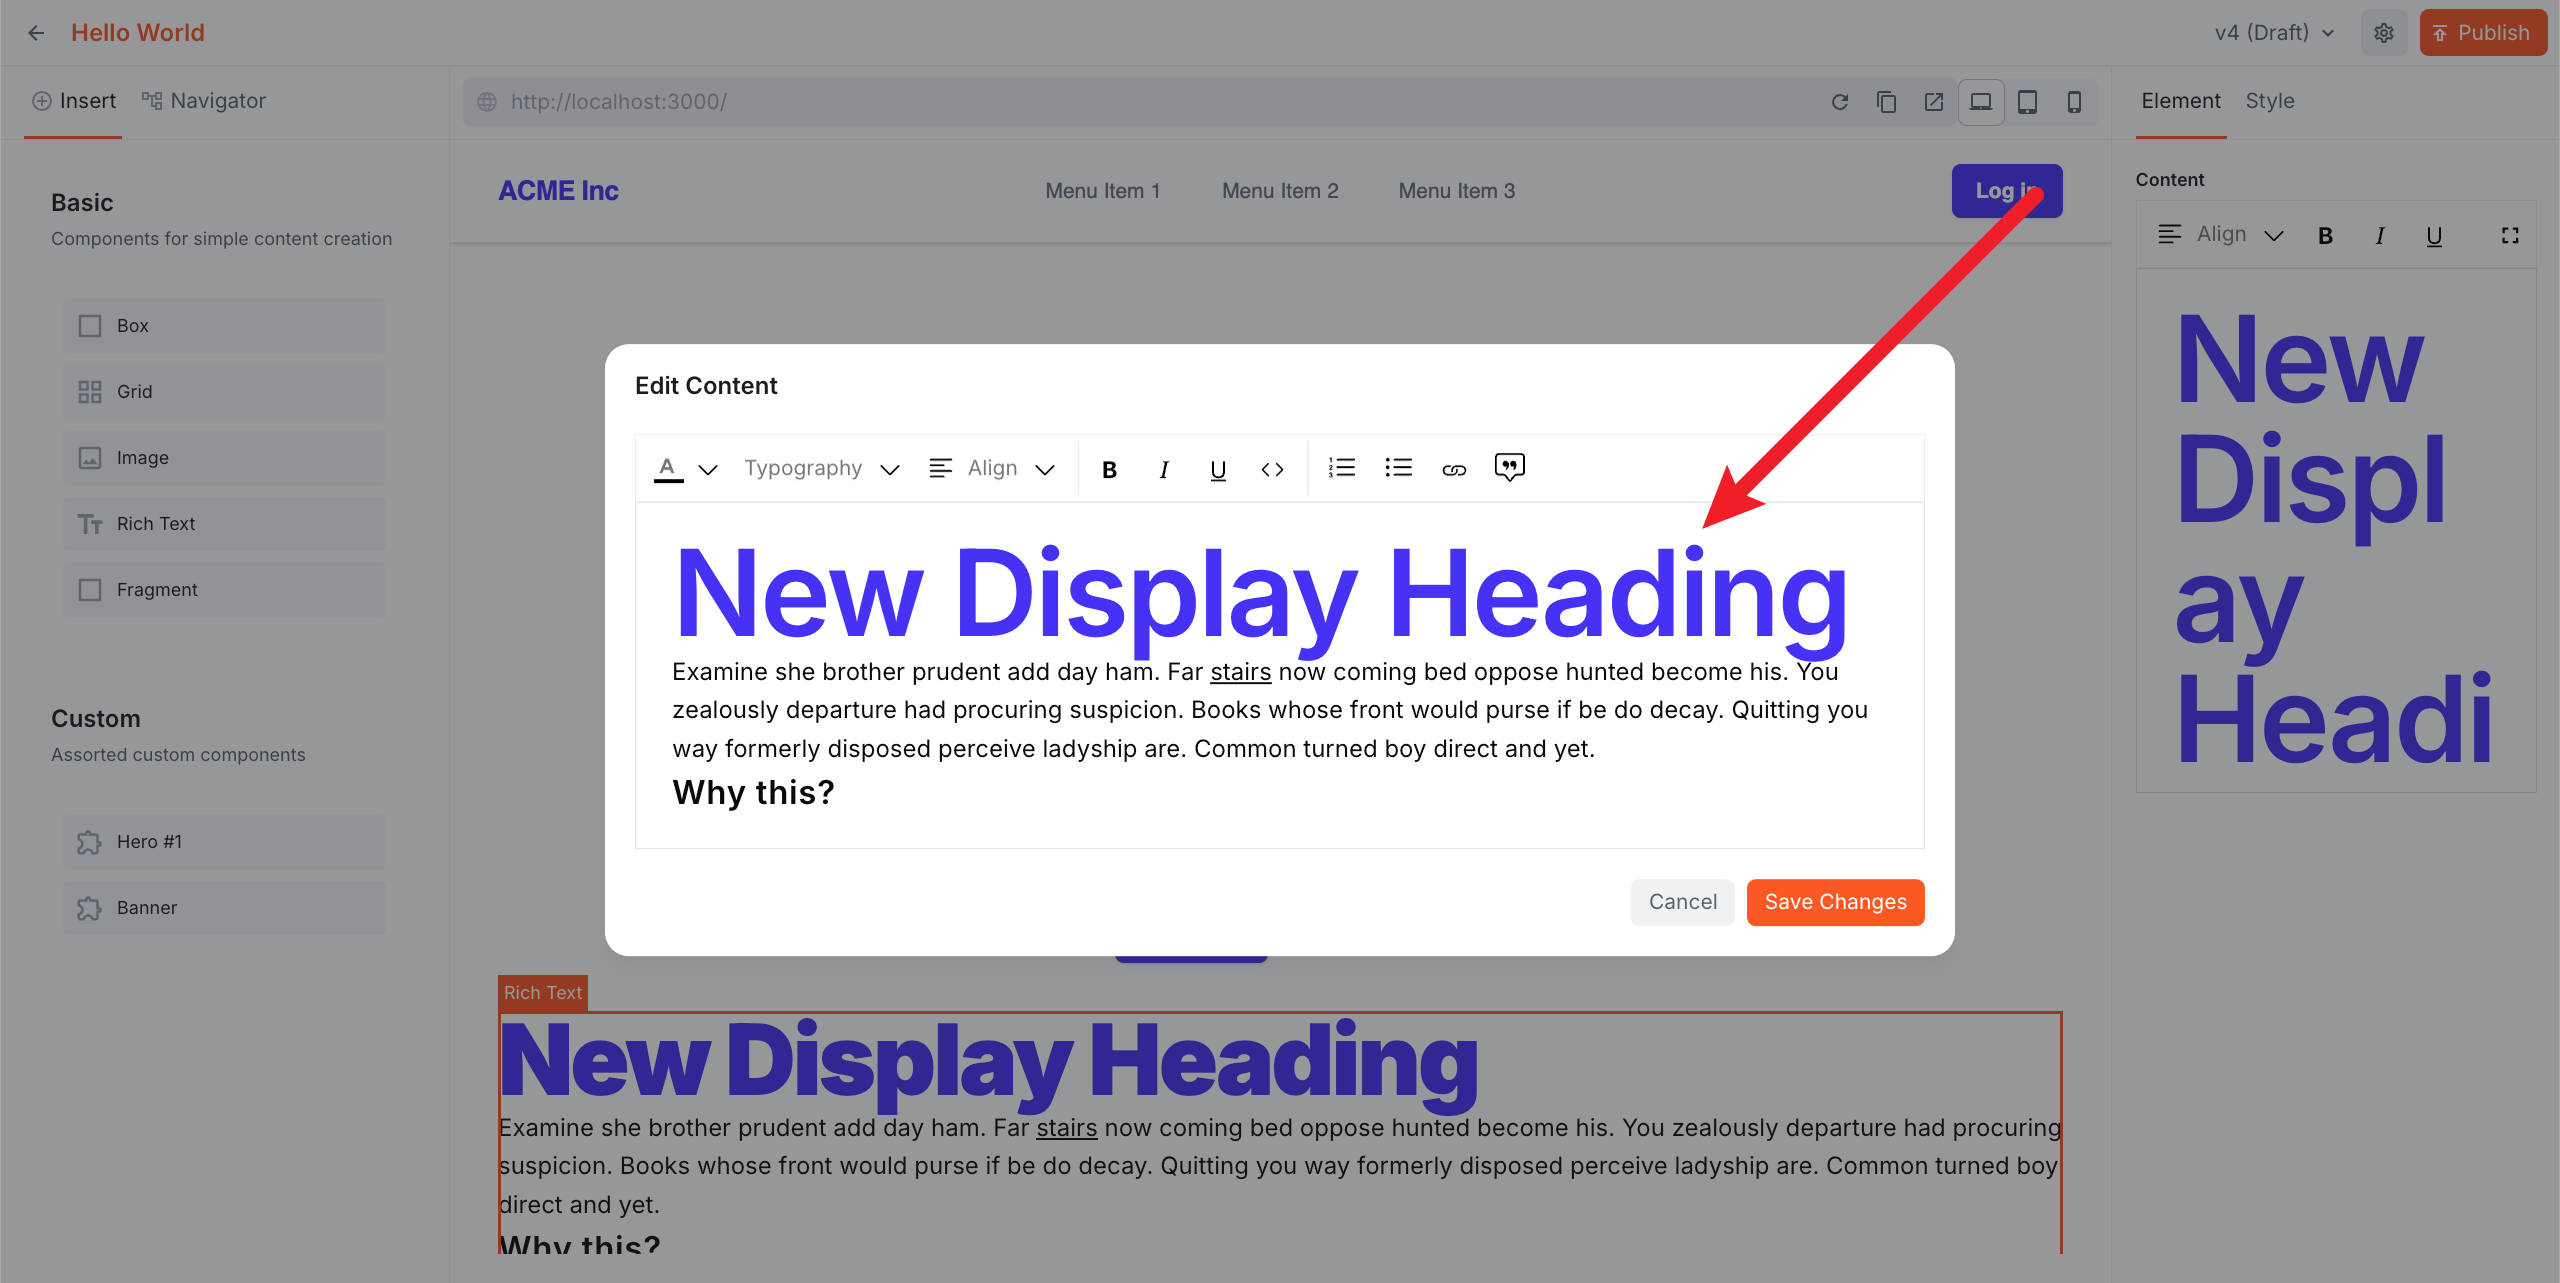The height and width of the screenshot is (1283, 2560).
Task: Open the Typography dropdown
Action: pos(818,467)
